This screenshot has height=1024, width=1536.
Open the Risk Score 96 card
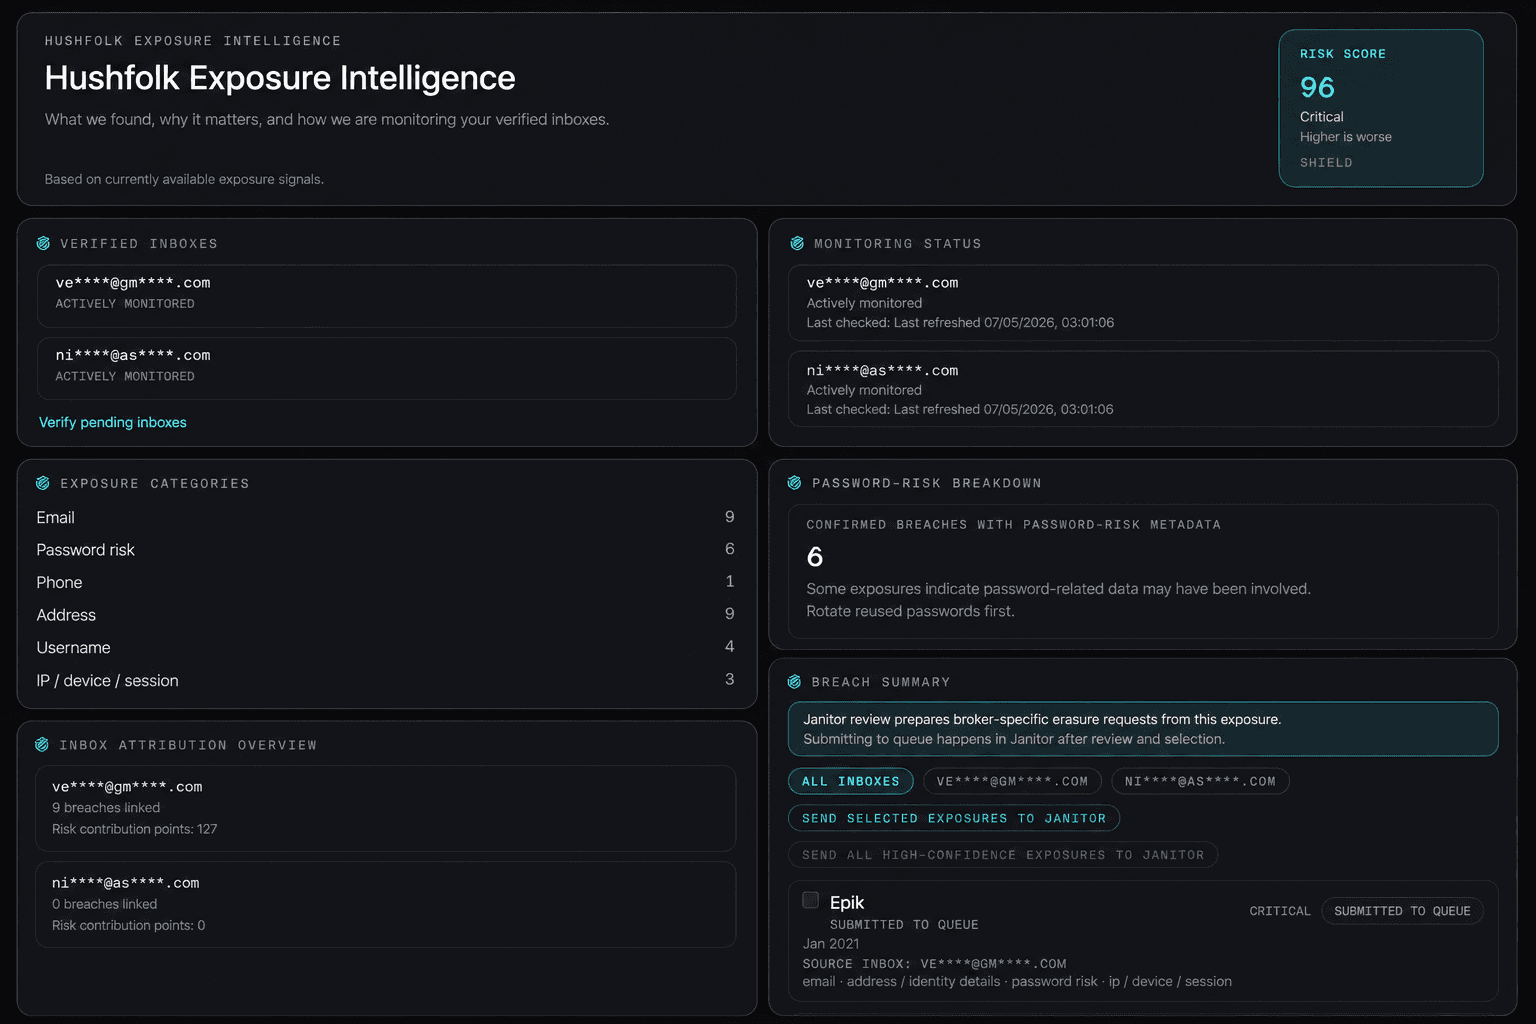pos(1381,108)
